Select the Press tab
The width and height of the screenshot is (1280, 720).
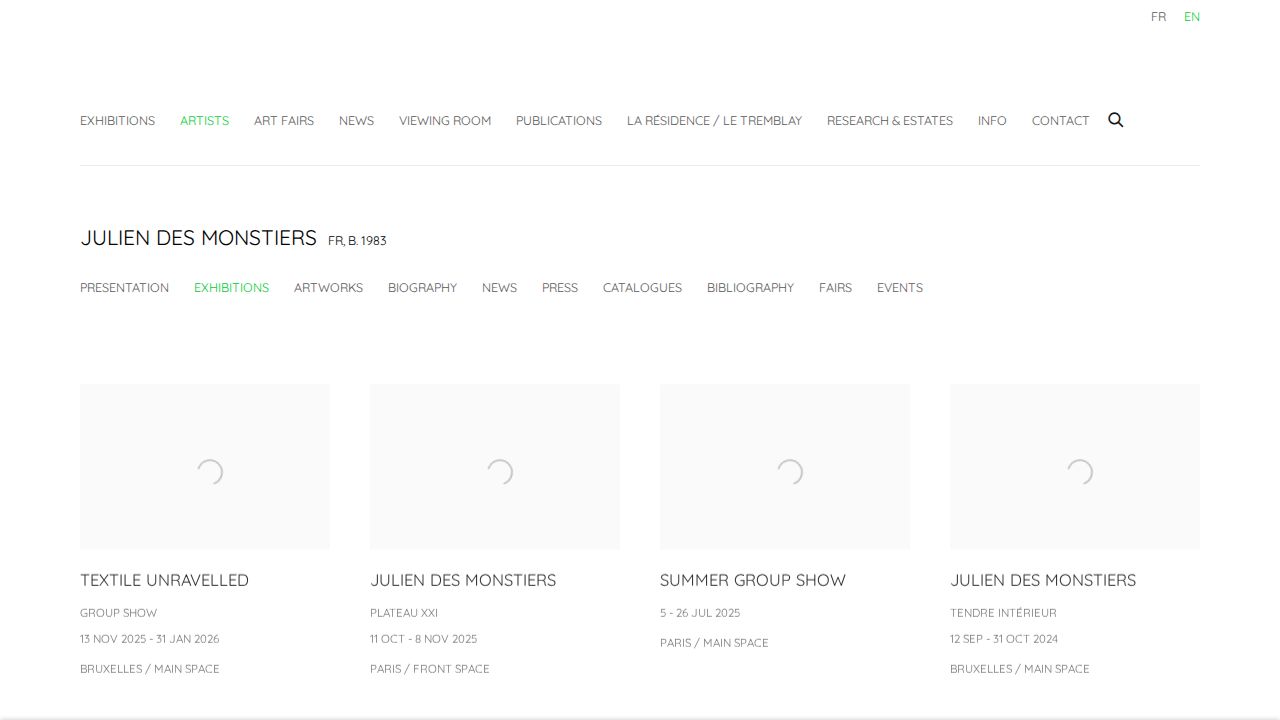(x=559, y=288)
